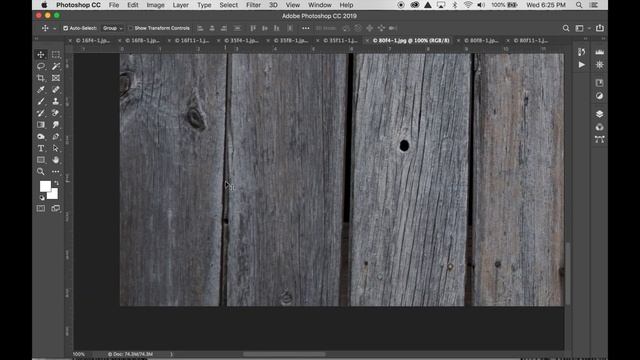640x360 pixels.
Task: Click the horizontal scrollbar thumb
Action: [284, 354]
